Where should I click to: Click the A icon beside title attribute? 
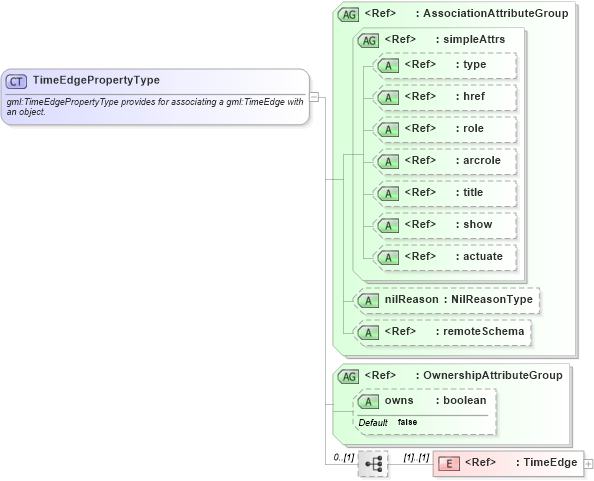point(388,194)
